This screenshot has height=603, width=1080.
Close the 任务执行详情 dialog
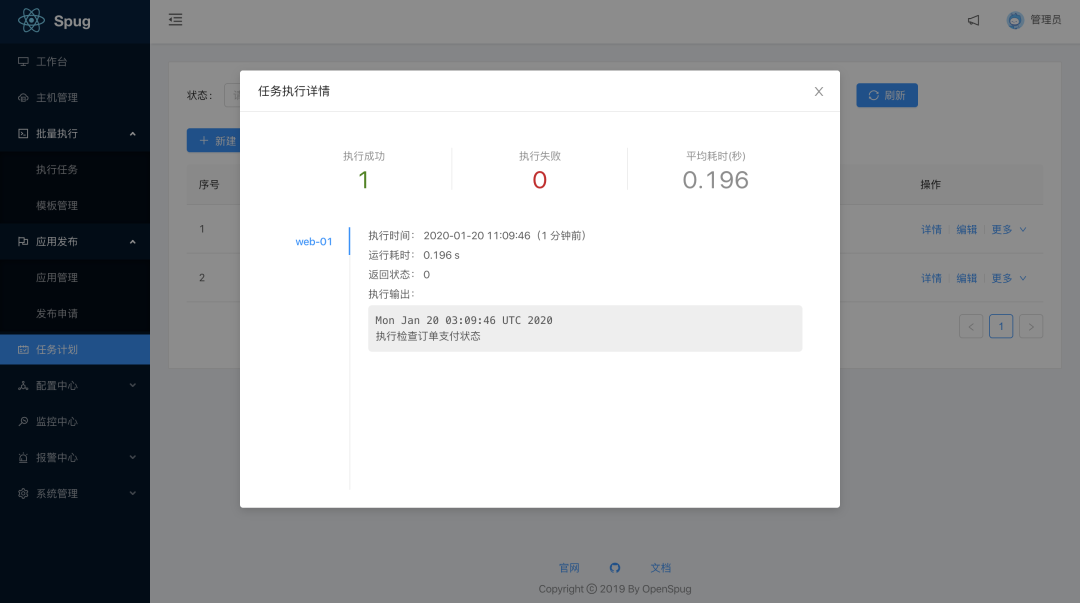818,91
